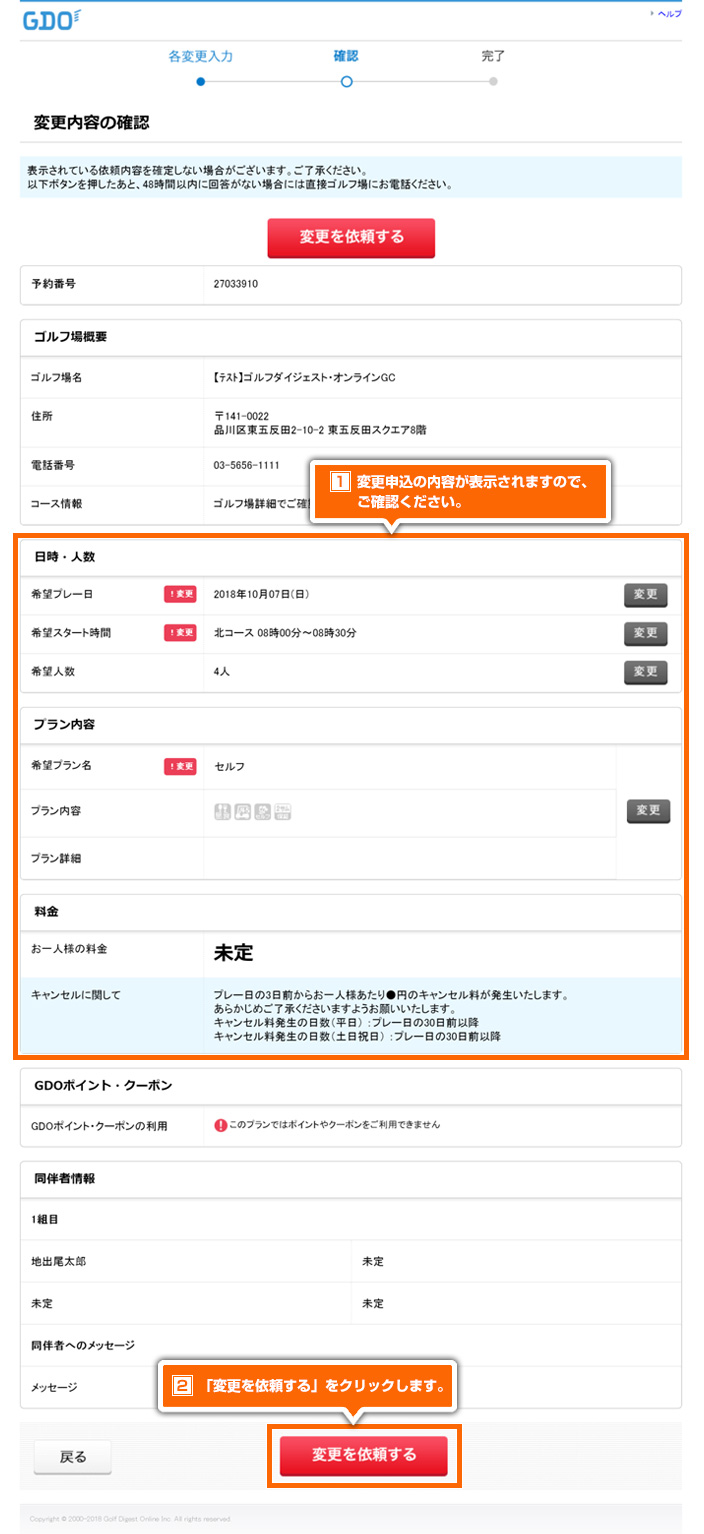This screenshot has width=704, height=1534.
Task: Click the plan name セルフ
Action: [229, 766]
